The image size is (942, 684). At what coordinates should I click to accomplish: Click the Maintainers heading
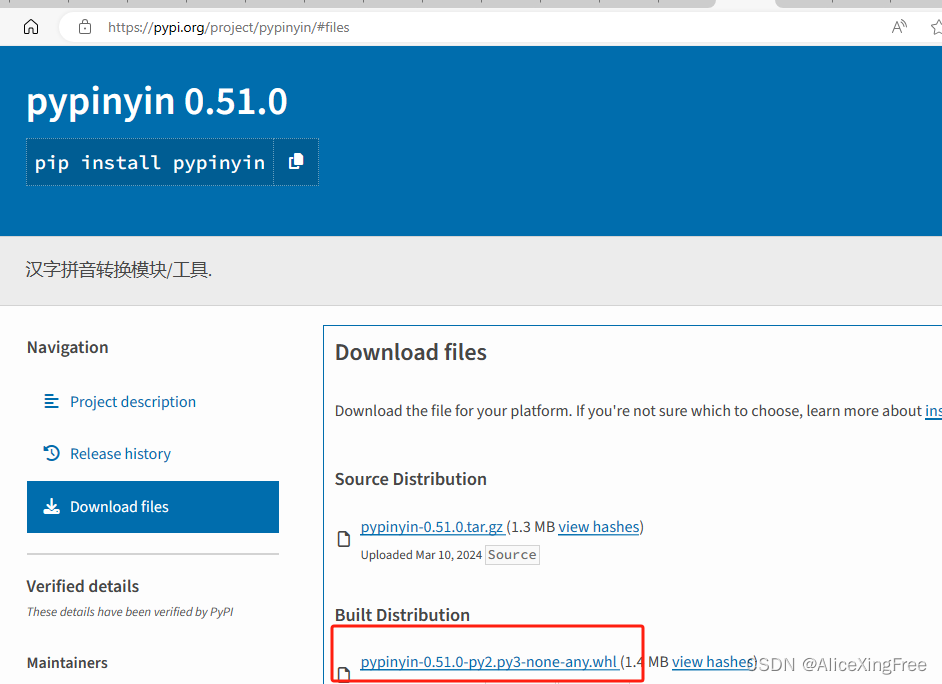(x=67, y=663)
